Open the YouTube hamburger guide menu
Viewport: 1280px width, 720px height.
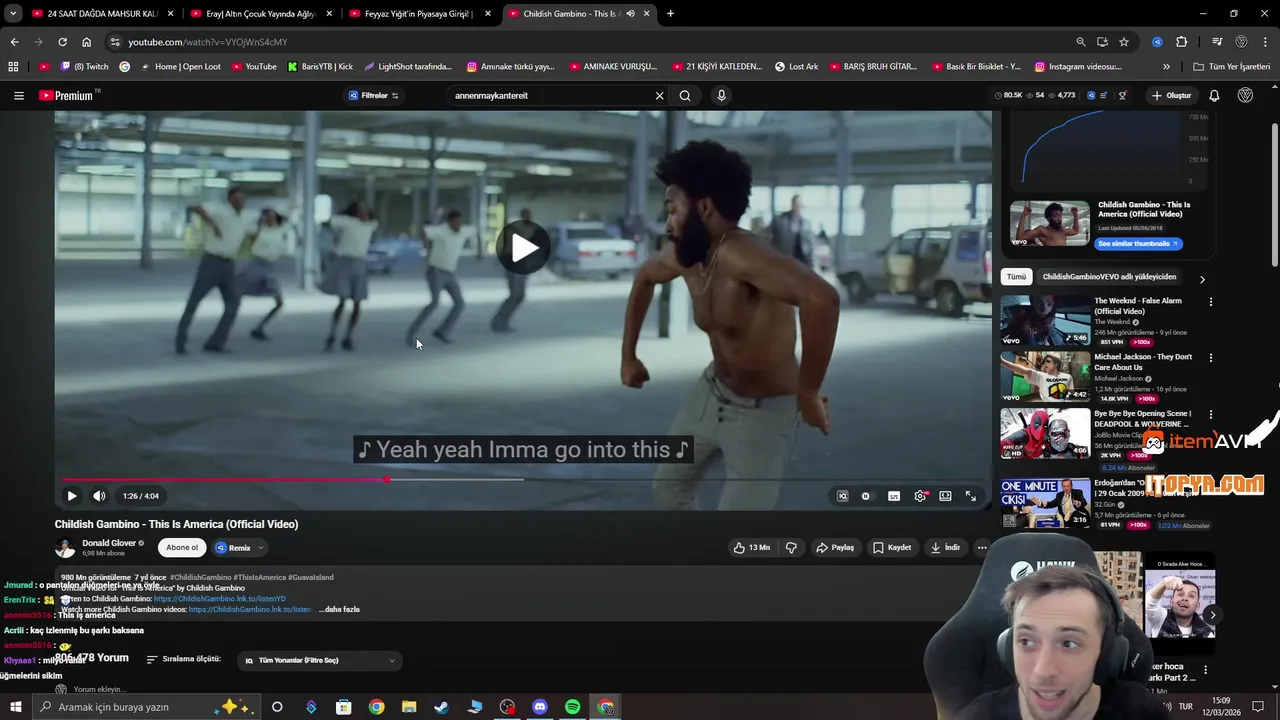pos(19,96)
